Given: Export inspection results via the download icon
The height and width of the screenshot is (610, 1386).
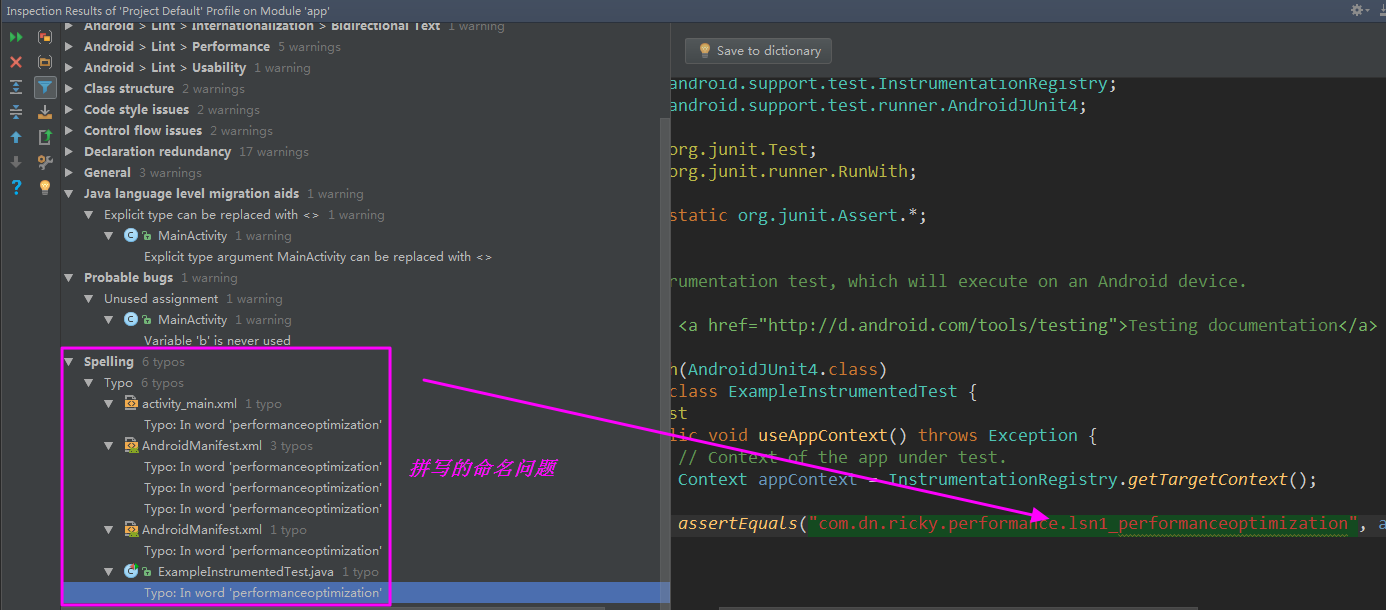Looking at the screenshot, I should 44,111.
